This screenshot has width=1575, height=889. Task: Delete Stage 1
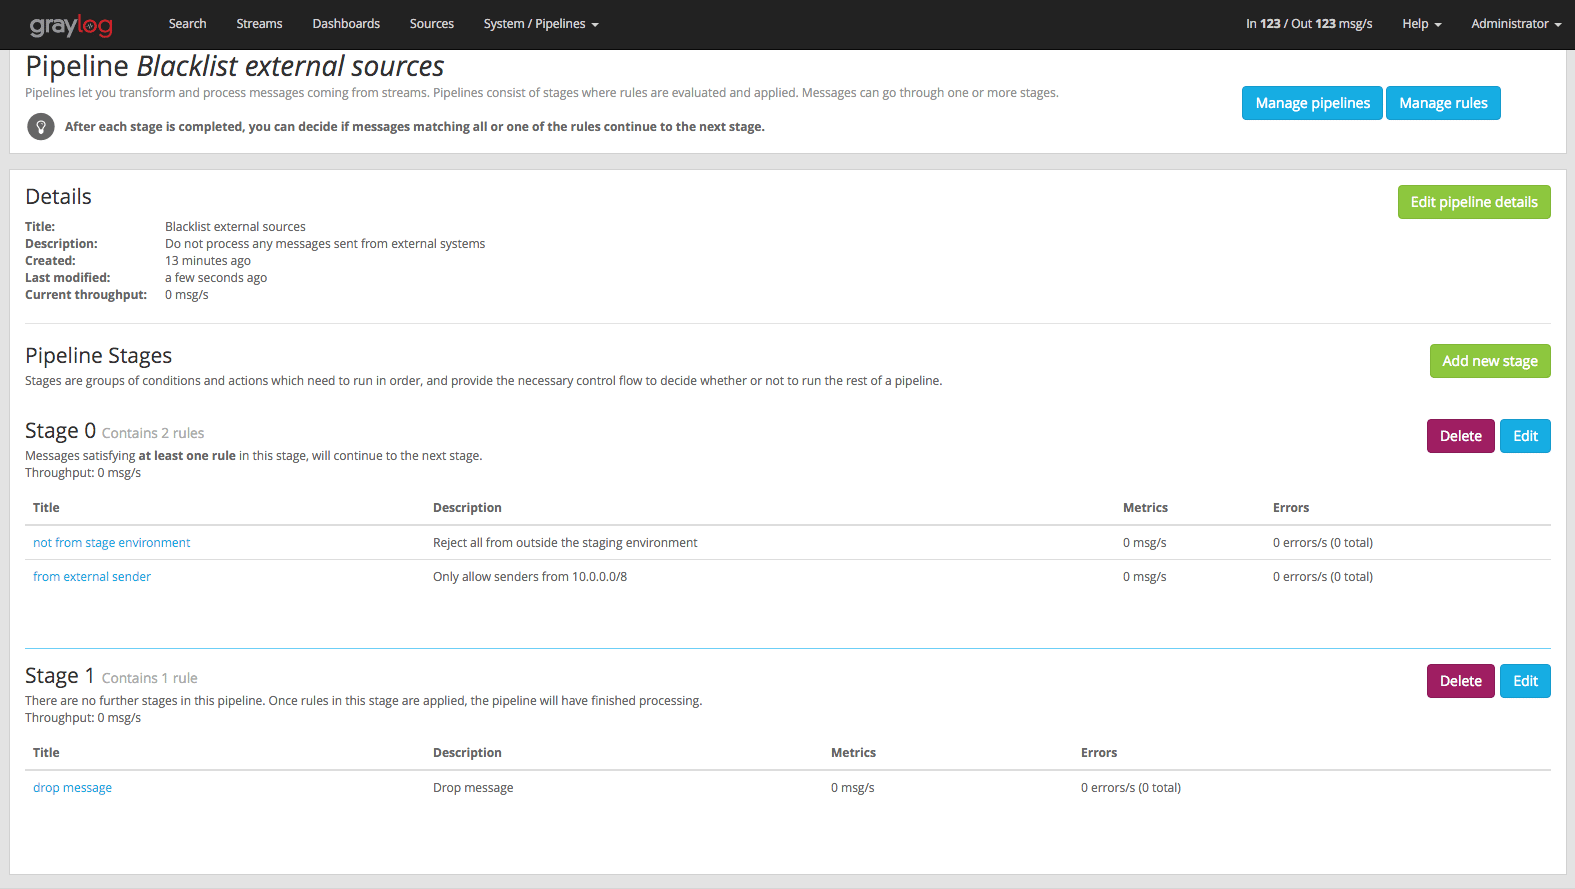tap(1460, 681)
